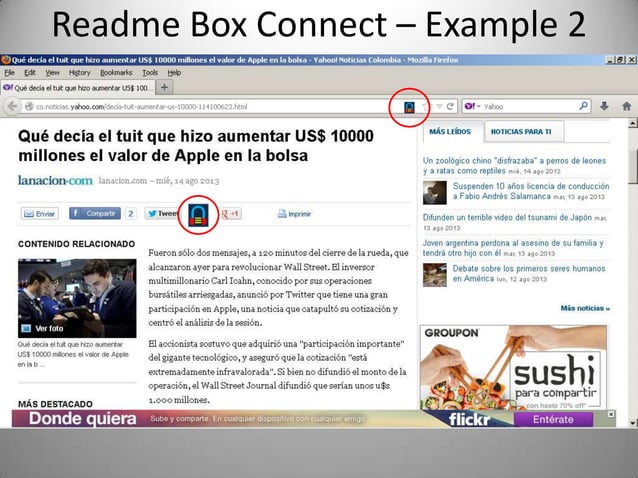Click the scrollbar down arrow
Image resolution: width=638 pixels, height=478 pixels.
pyautogui.click(x=633, y=423)
